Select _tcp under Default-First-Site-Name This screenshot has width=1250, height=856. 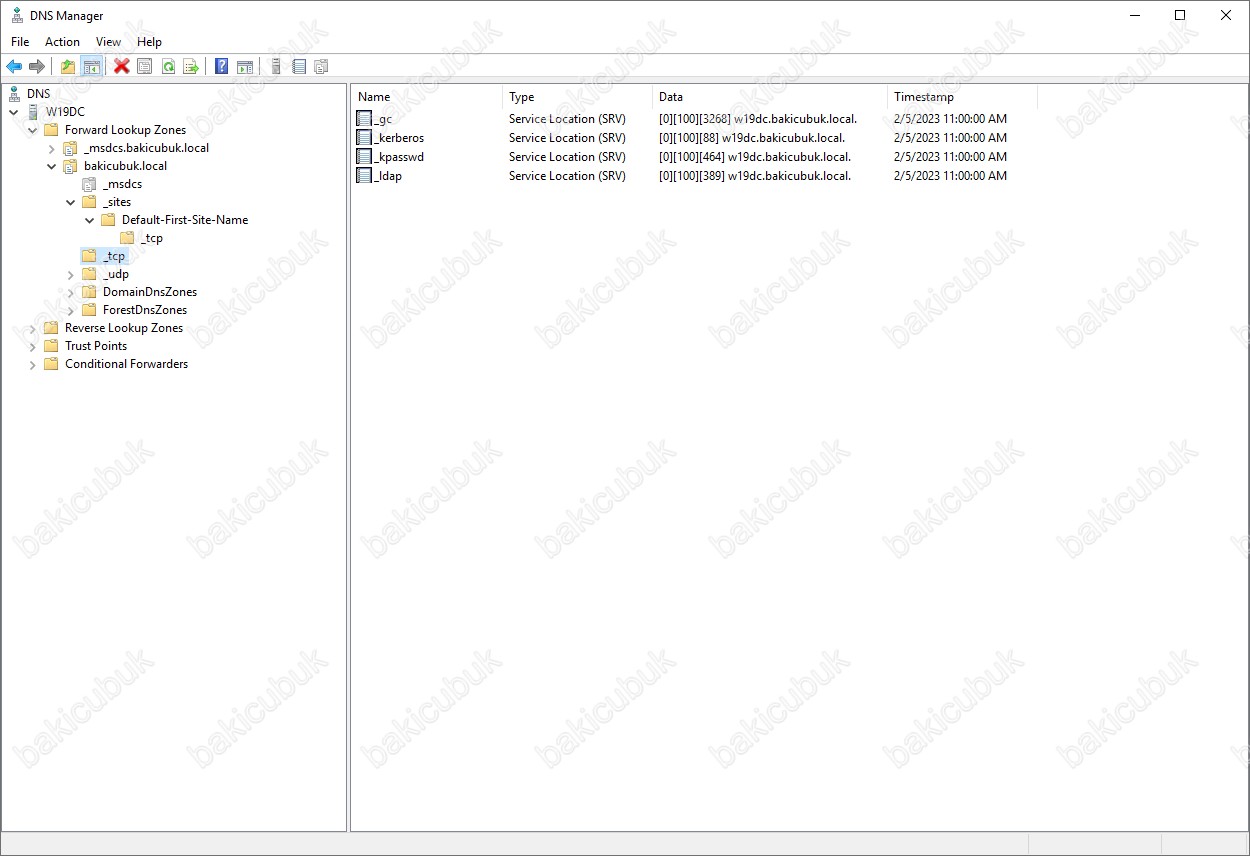[x=151, y=238]
